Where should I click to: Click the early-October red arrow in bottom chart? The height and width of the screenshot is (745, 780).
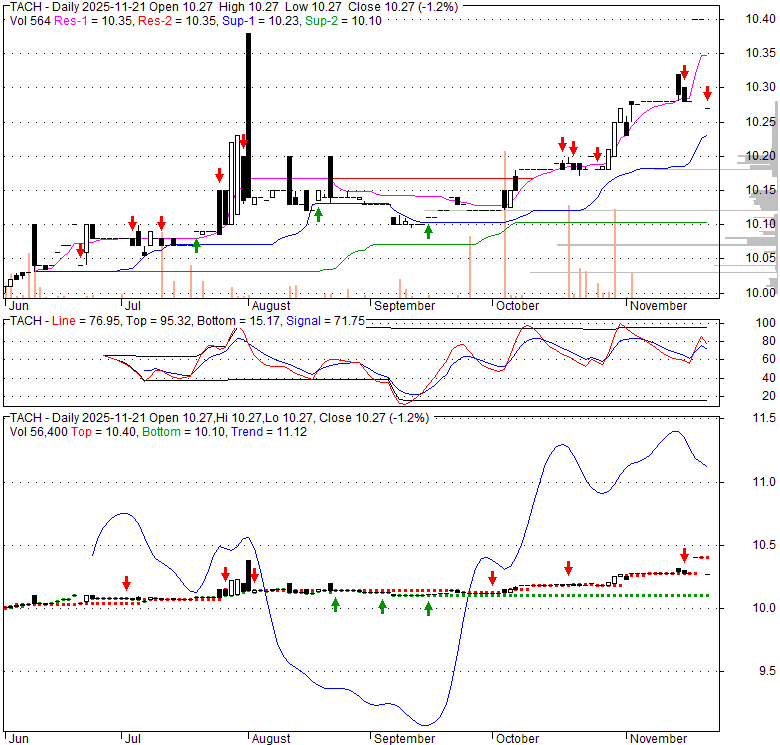(x=492, y=578)
